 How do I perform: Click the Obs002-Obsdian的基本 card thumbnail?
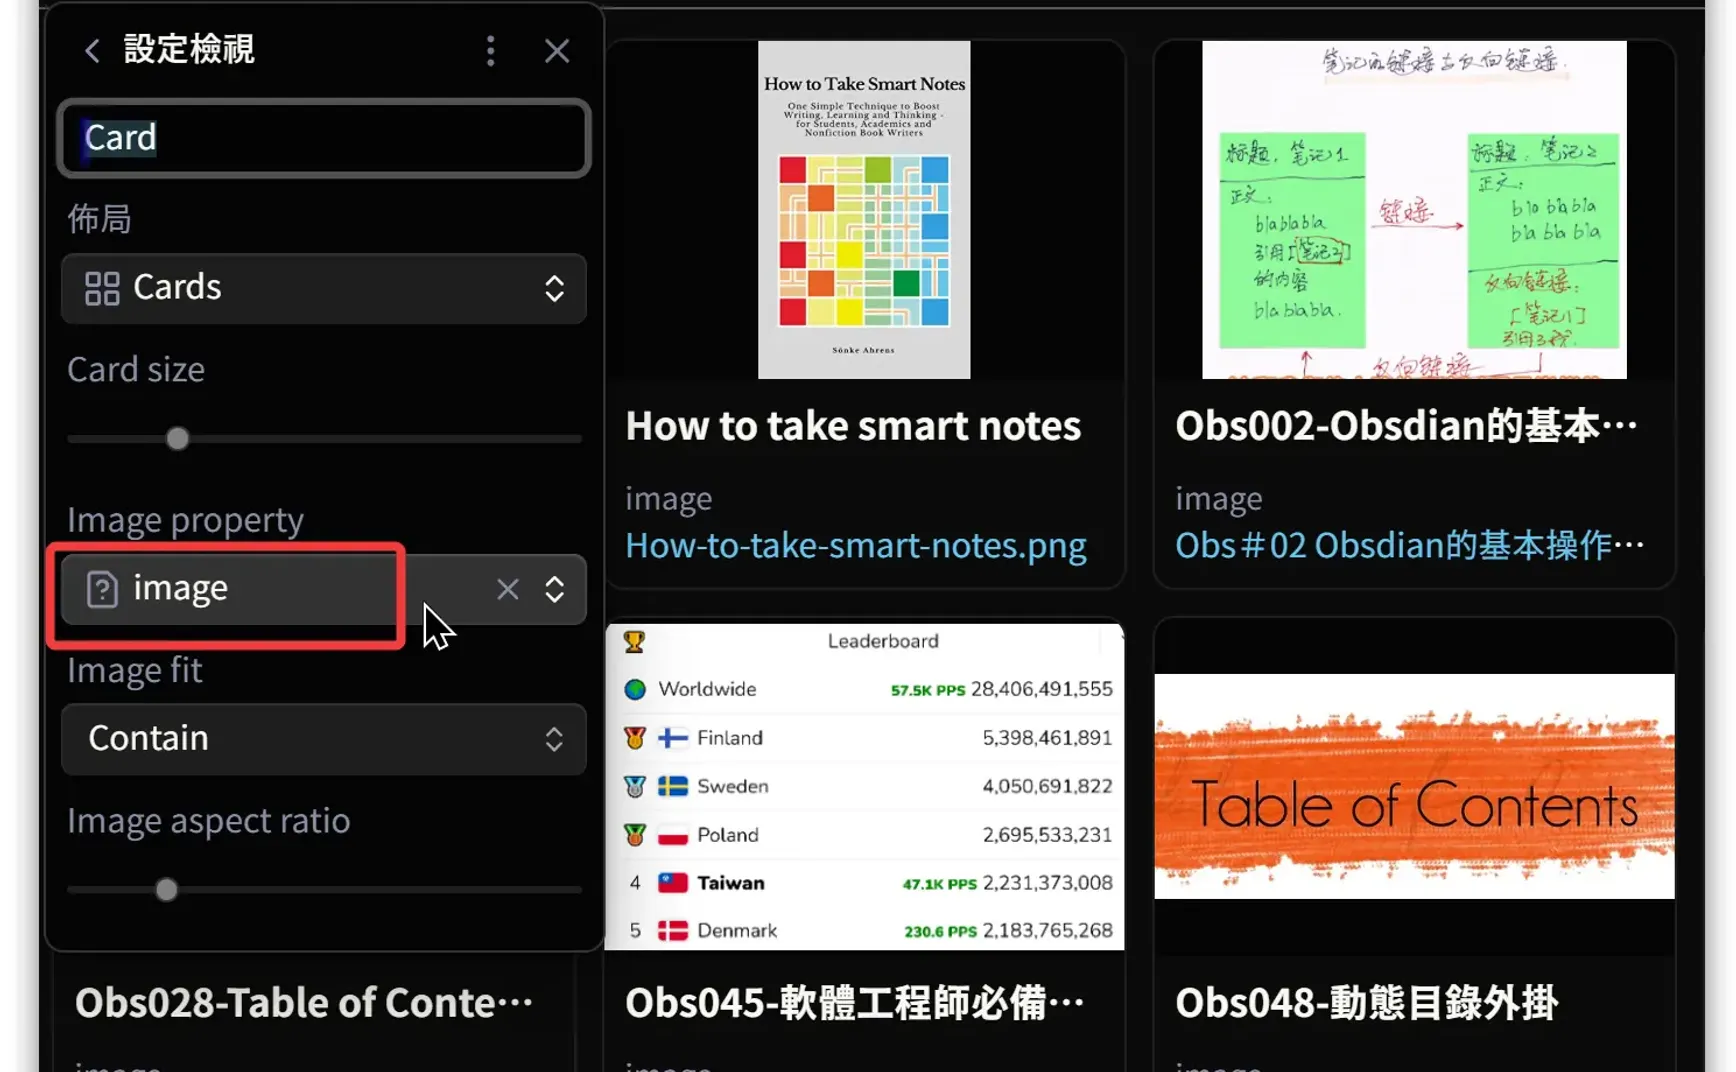1413,207
